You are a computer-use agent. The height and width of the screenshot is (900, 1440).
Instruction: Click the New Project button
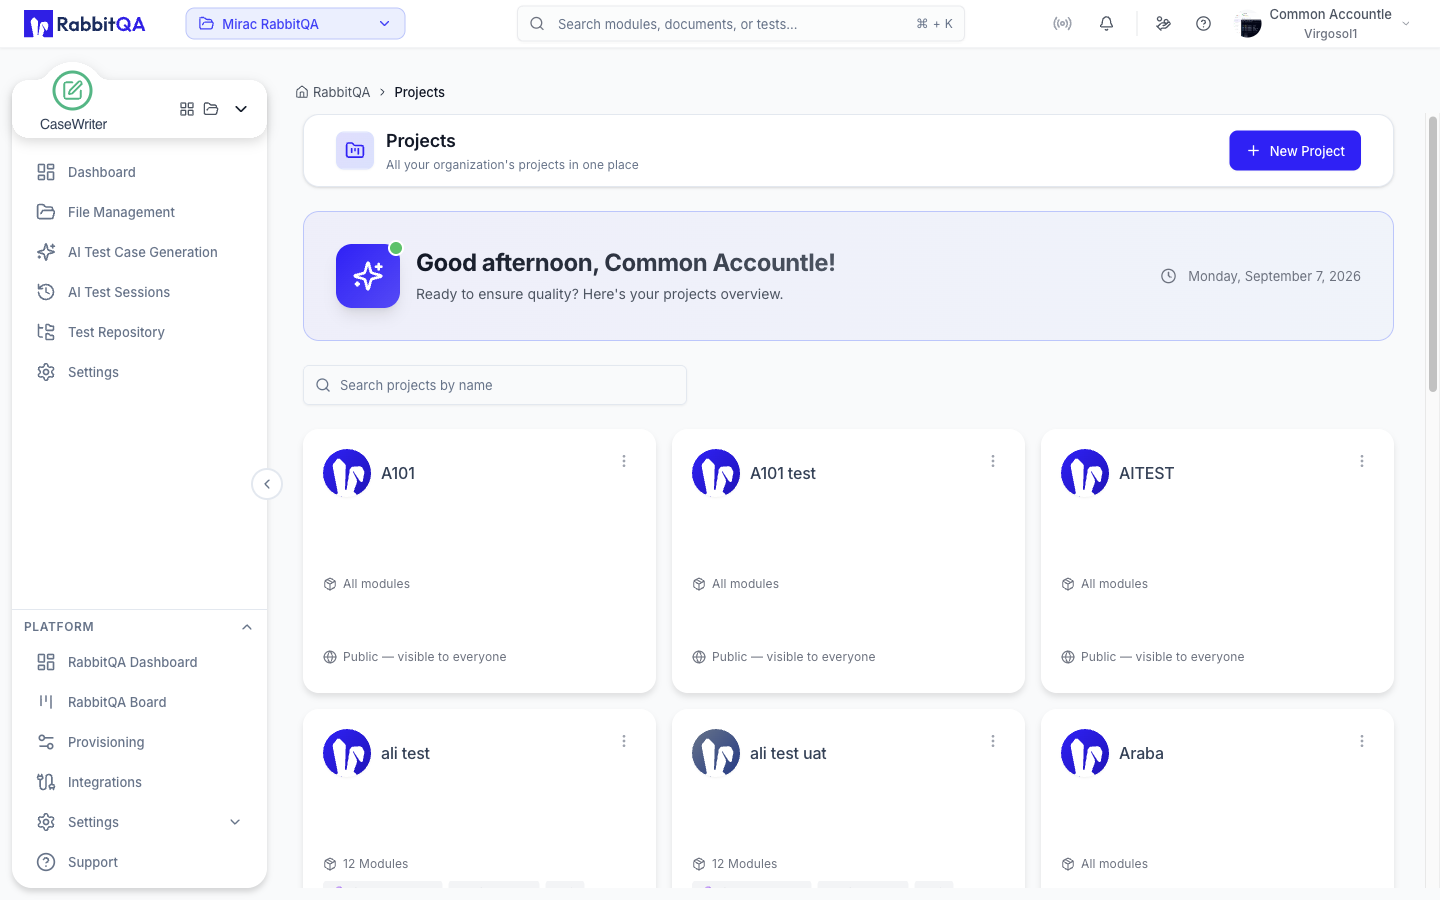click(1295, 151)
